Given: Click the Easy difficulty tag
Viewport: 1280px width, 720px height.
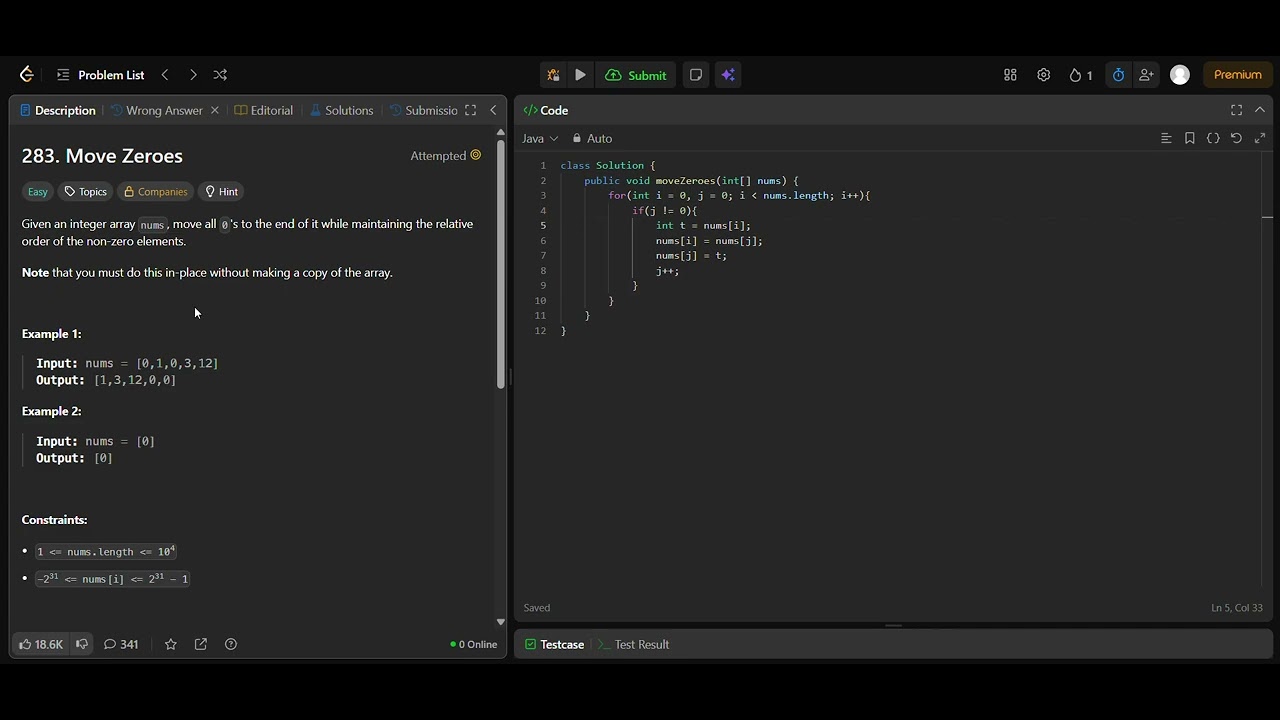Looking at the screenshot, I should [38, 192].
